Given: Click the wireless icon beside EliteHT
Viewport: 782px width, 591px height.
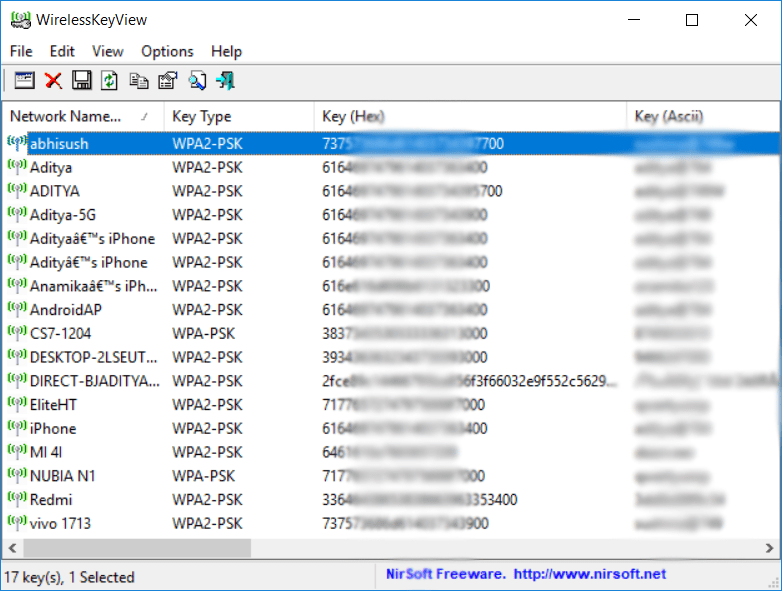Looking at the screenshot, I should (x=17, y=404).
